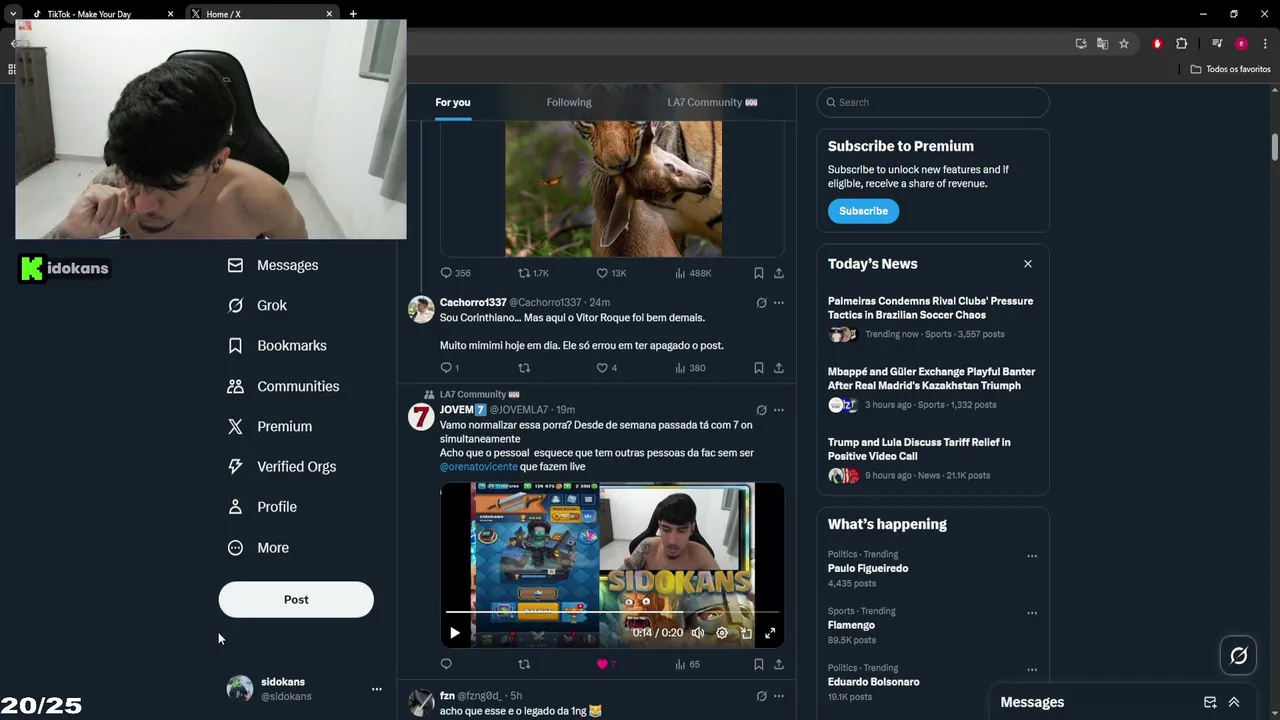Open Profile in the sidebar

pos(262,507)
